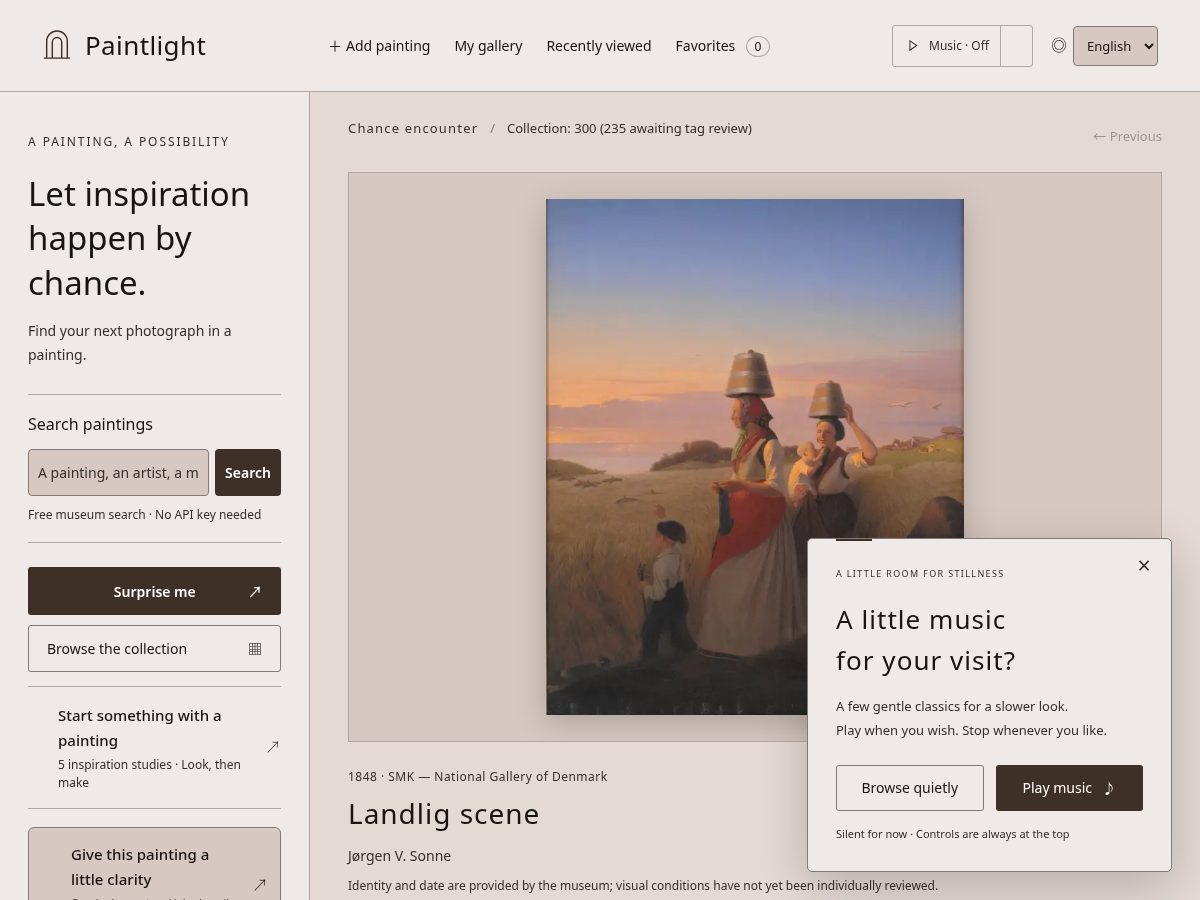The height and width of the screenshot is (900, 1200).
Task: Toggle the Music Off play button in the header
Action: click(947, 46)
